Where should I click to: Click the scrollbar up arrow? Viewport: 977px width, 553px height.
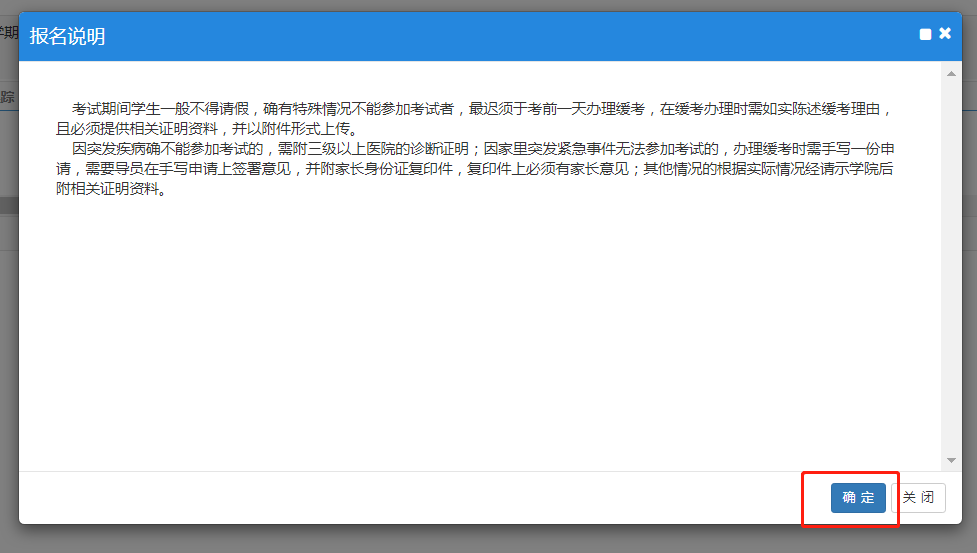tap(951, 74)
